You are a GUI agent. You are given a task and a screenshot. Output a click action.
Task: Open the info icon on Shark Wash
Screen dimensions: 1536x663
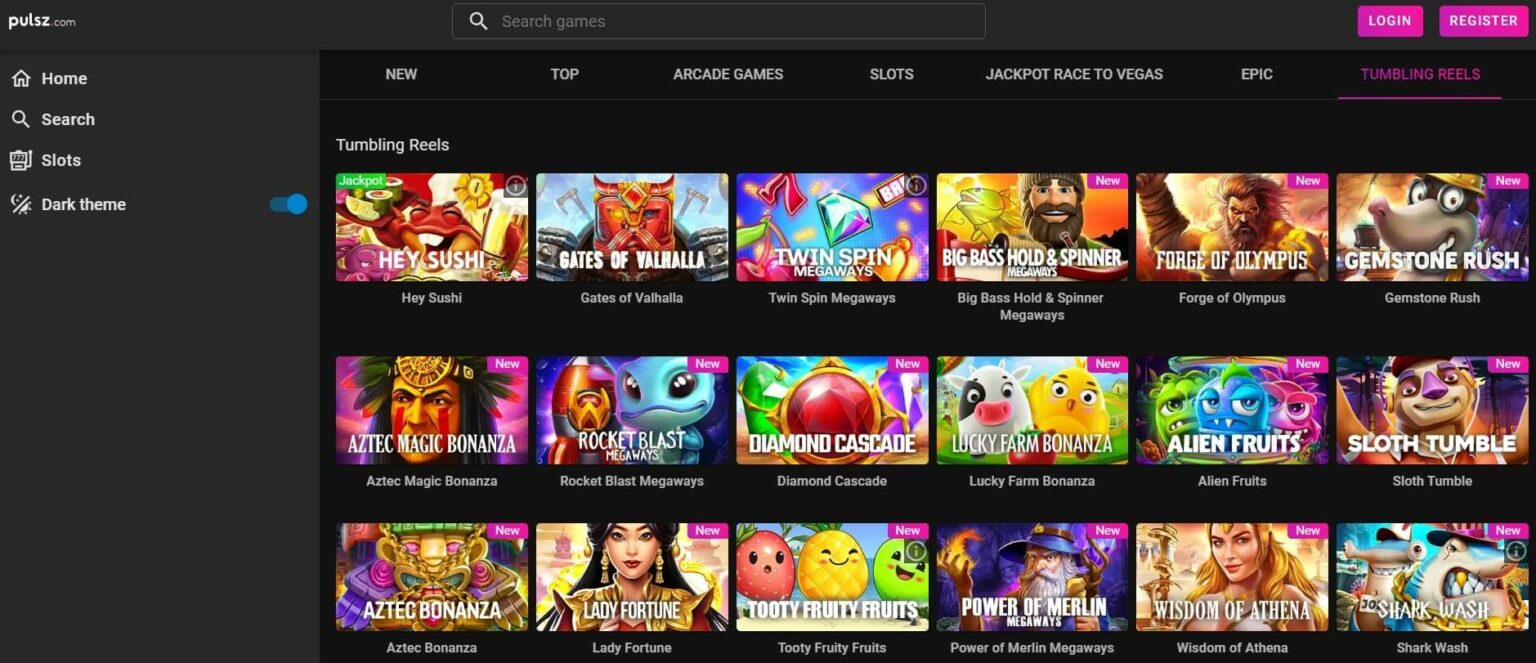point(1516,551)
